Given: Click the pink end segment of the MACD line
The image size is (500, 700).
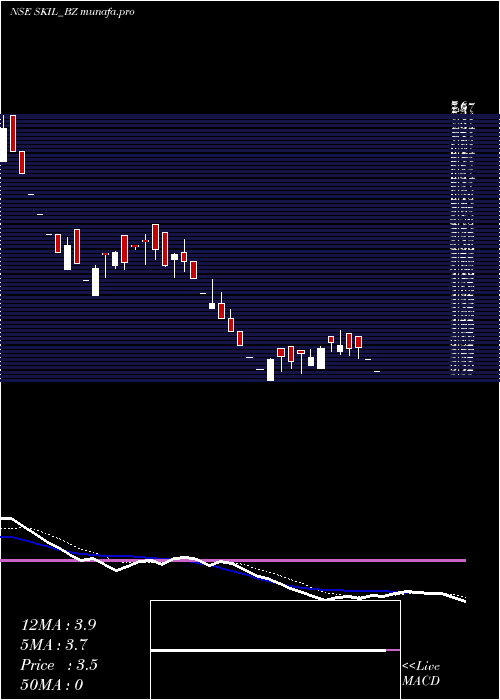Looking at the screenshot, I should [x=393, y=650].
